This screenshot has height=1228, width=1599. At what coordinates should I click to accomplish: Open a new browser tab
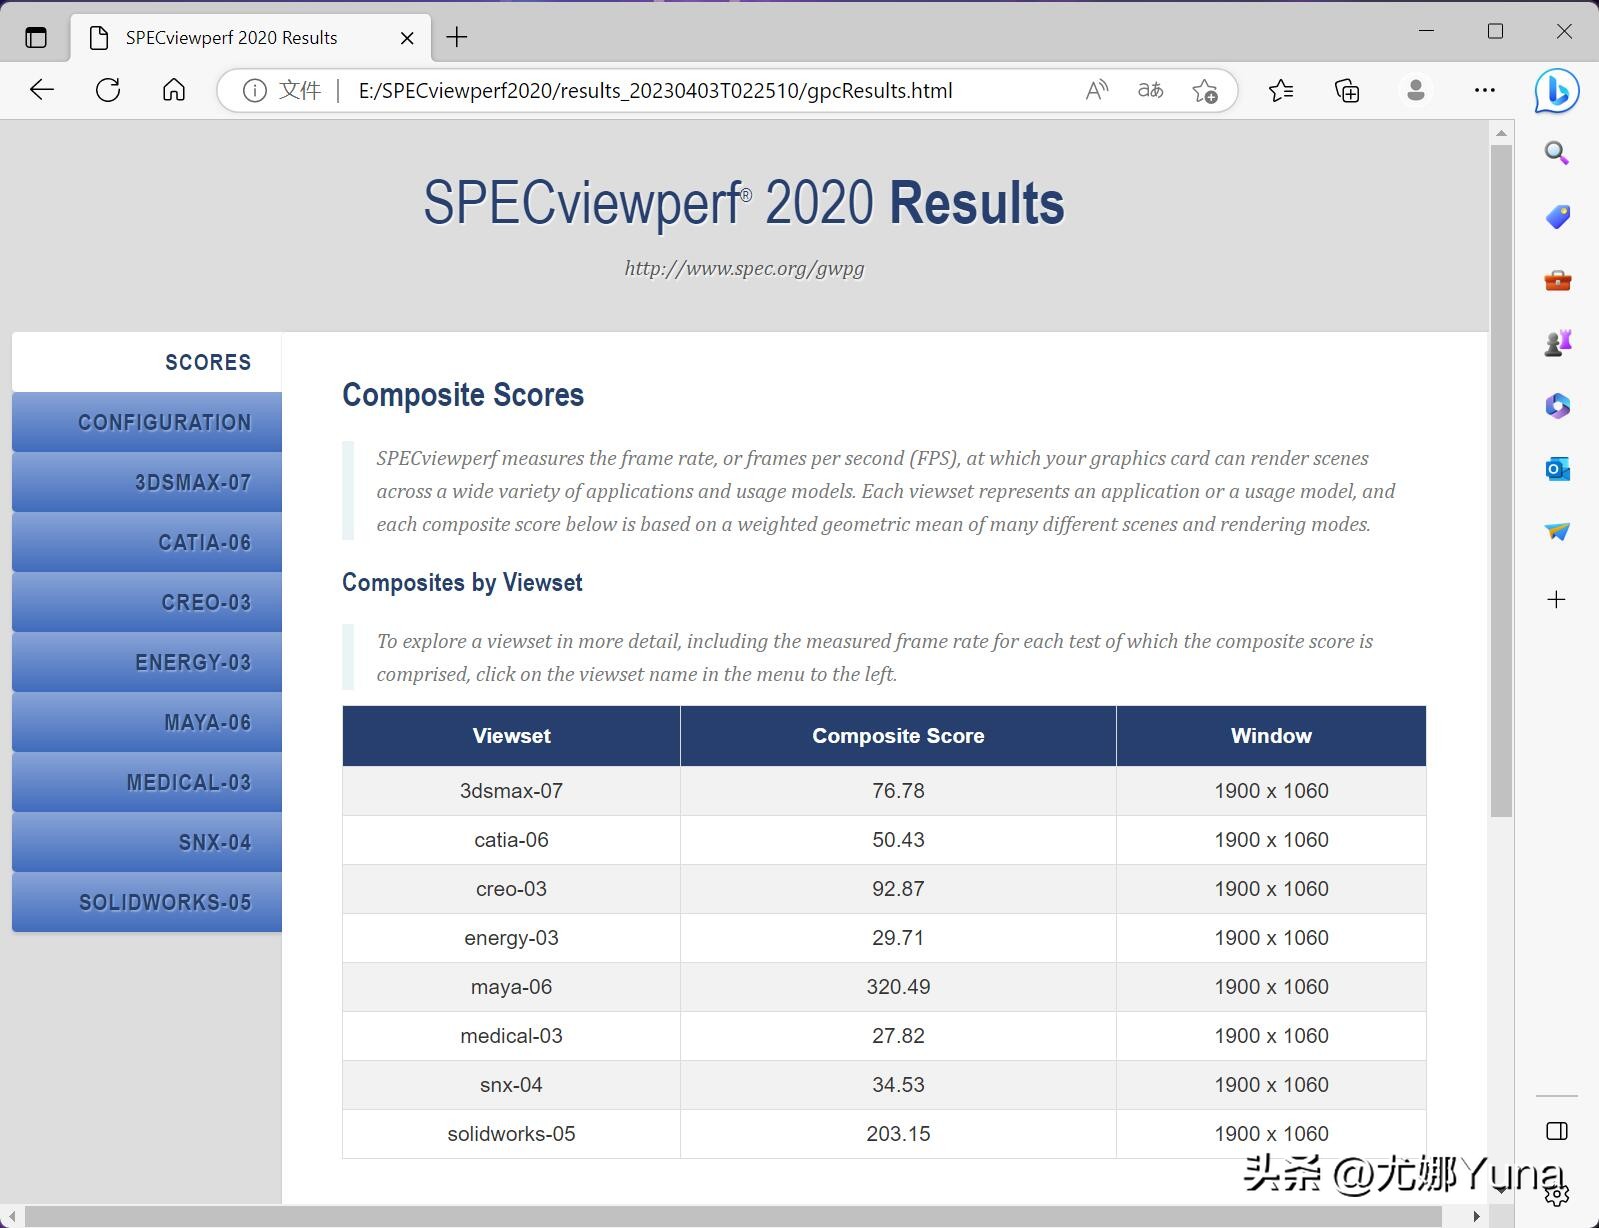(x=457, y=38)
